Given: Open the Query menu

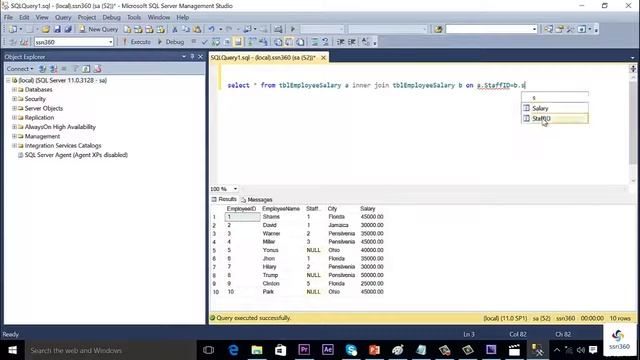Looking at the screenshot, I should click(63, 17).
